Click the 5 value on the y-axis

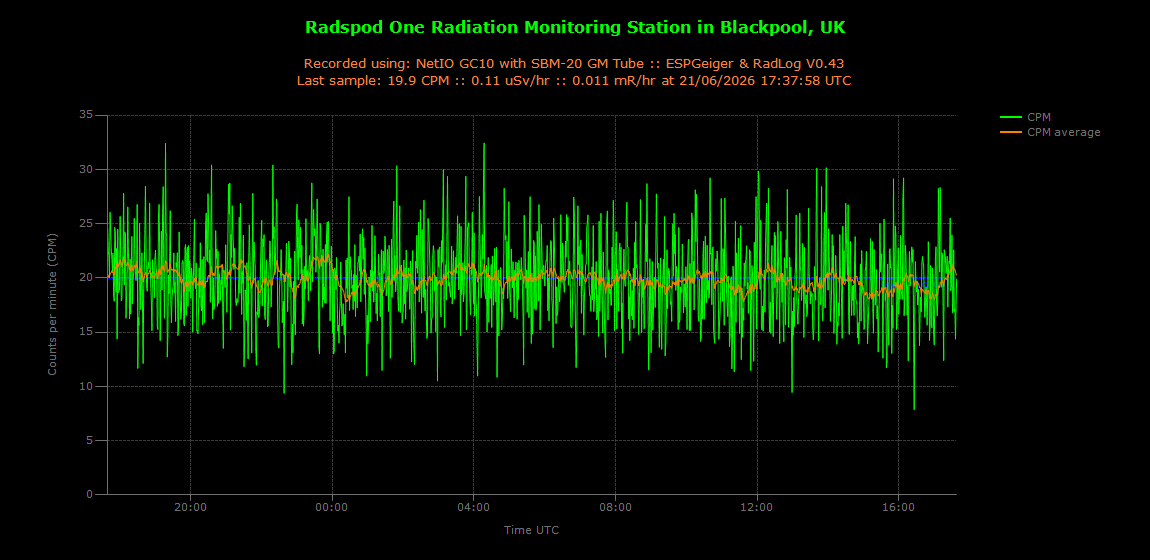(x=91, y=441)
